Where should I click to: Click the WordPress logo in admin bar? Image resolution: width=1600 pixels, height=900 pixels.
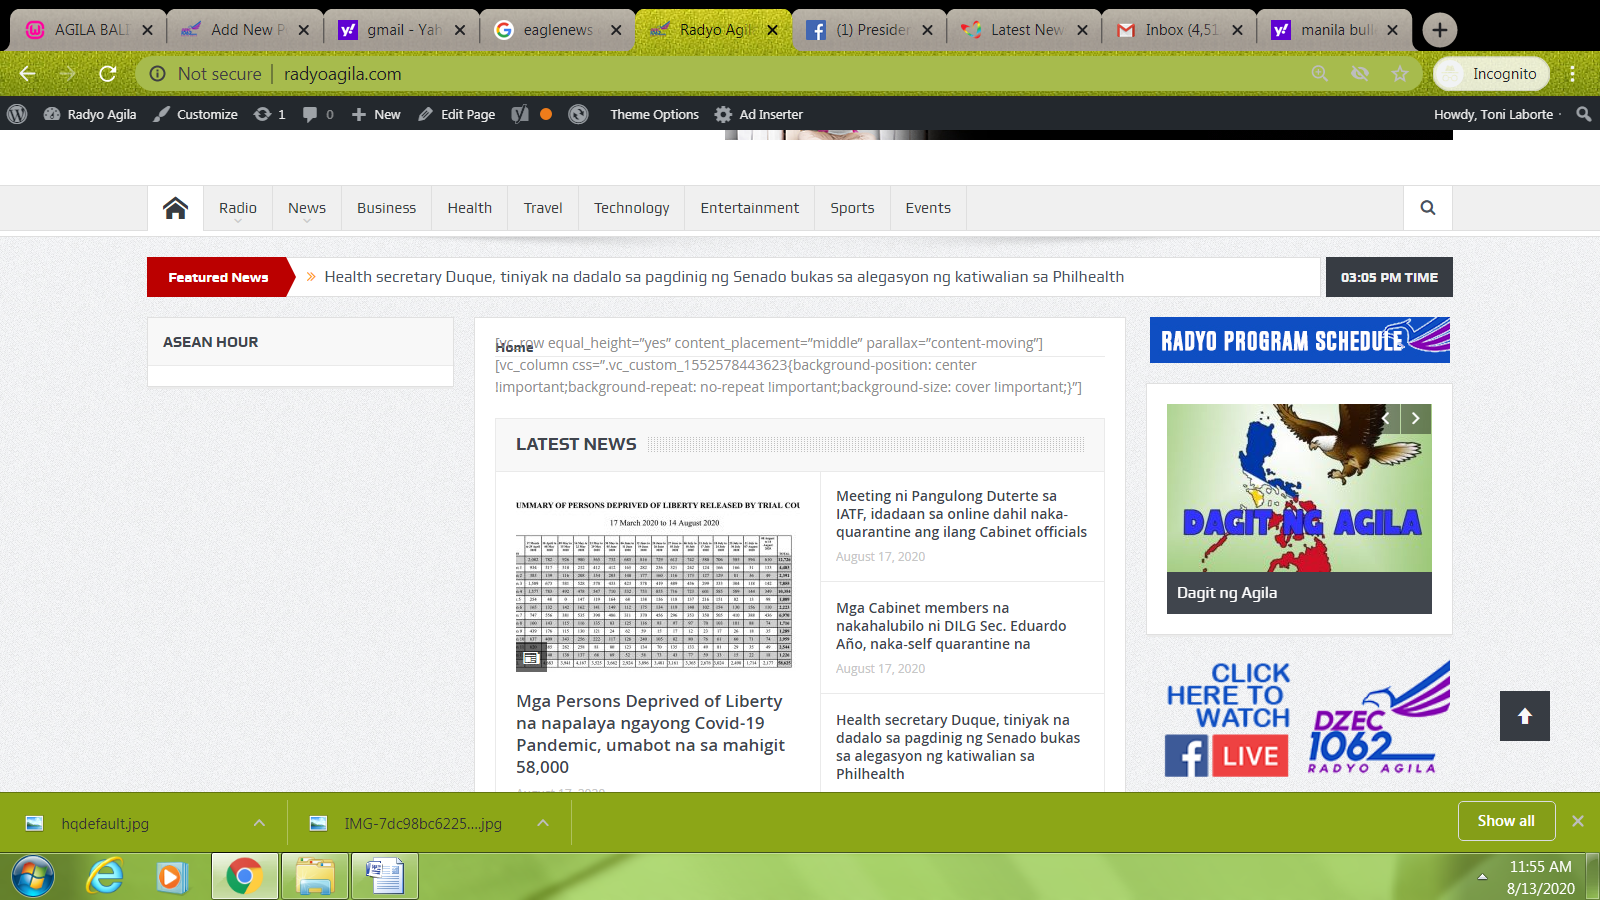point(17,114)
